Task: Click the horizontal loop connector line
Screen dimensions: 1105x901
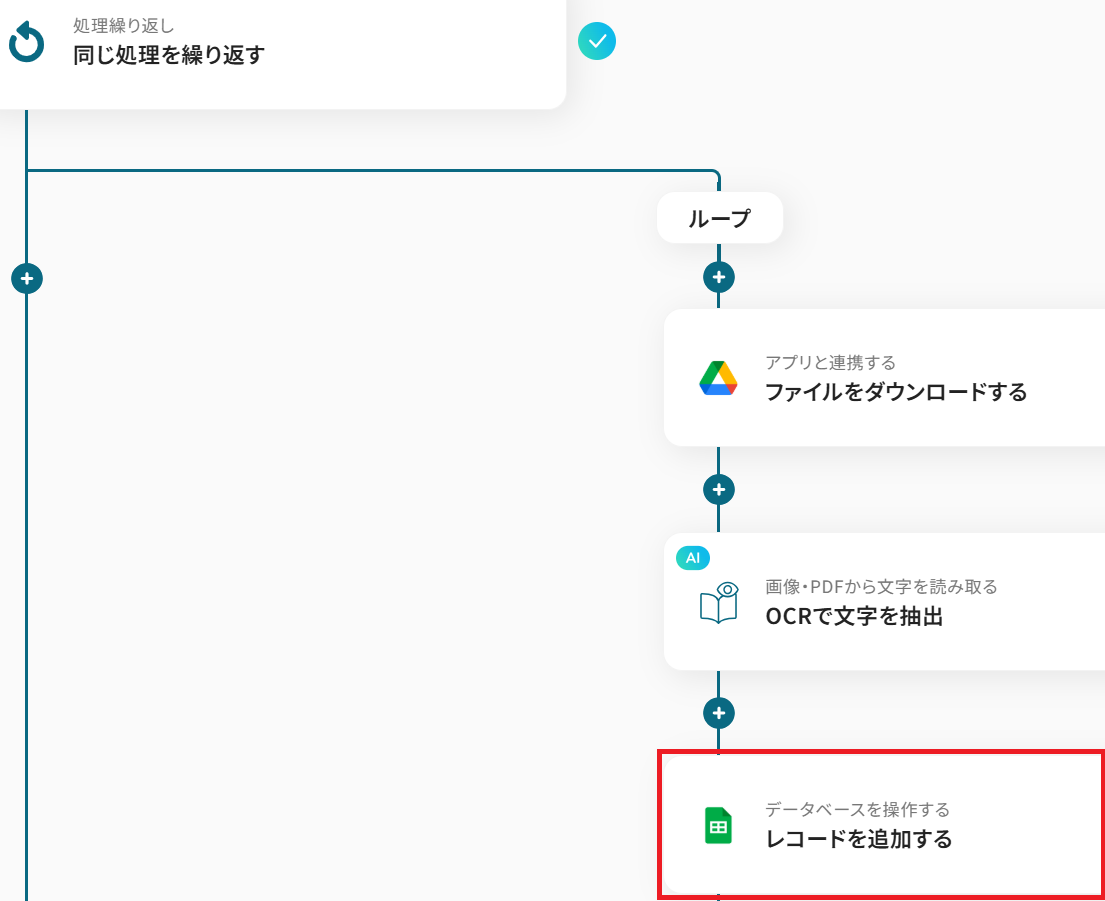Action: pos(370,170)
